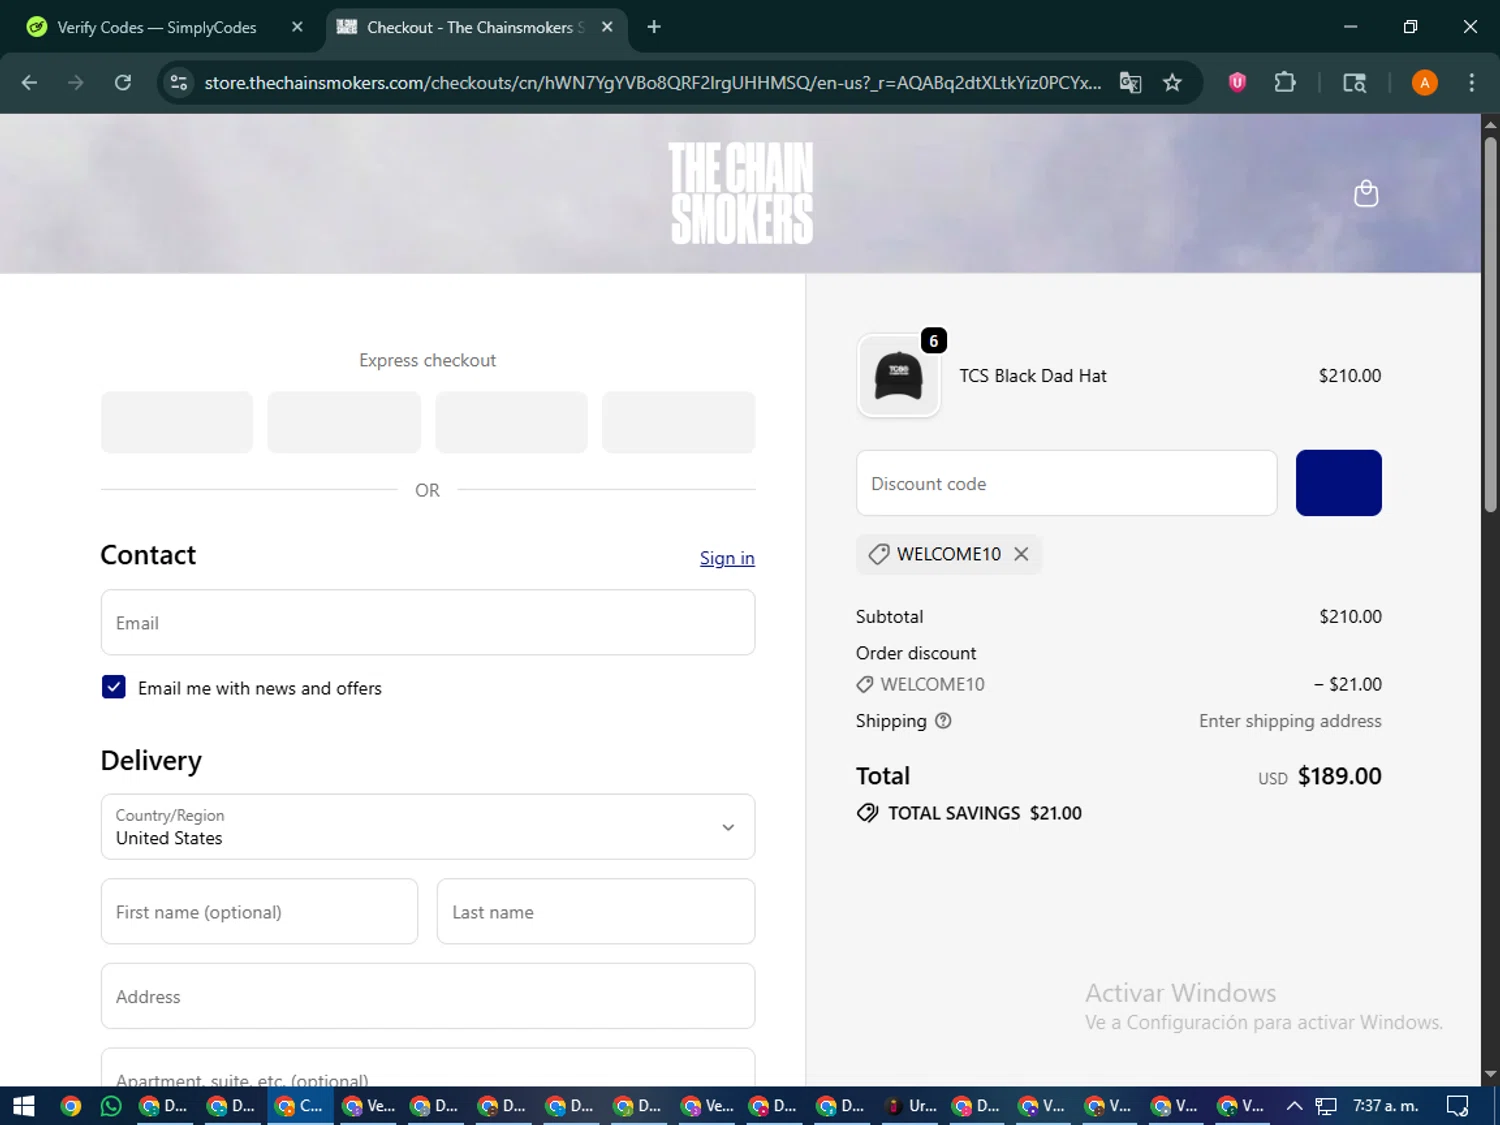Open the extensions puzzle icon
This screenshot has height=1125, width=1500.
point(1285,83)
